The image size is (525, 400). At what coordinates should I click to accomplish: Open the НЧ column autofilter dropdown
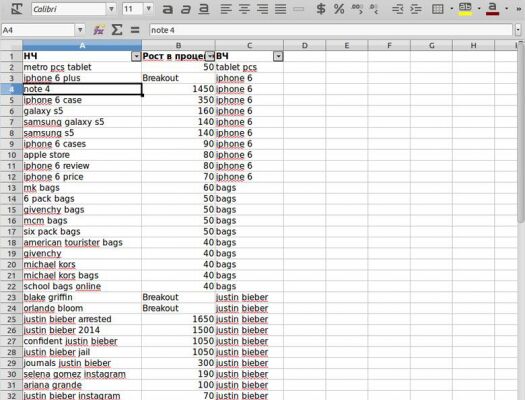(136, 57)
